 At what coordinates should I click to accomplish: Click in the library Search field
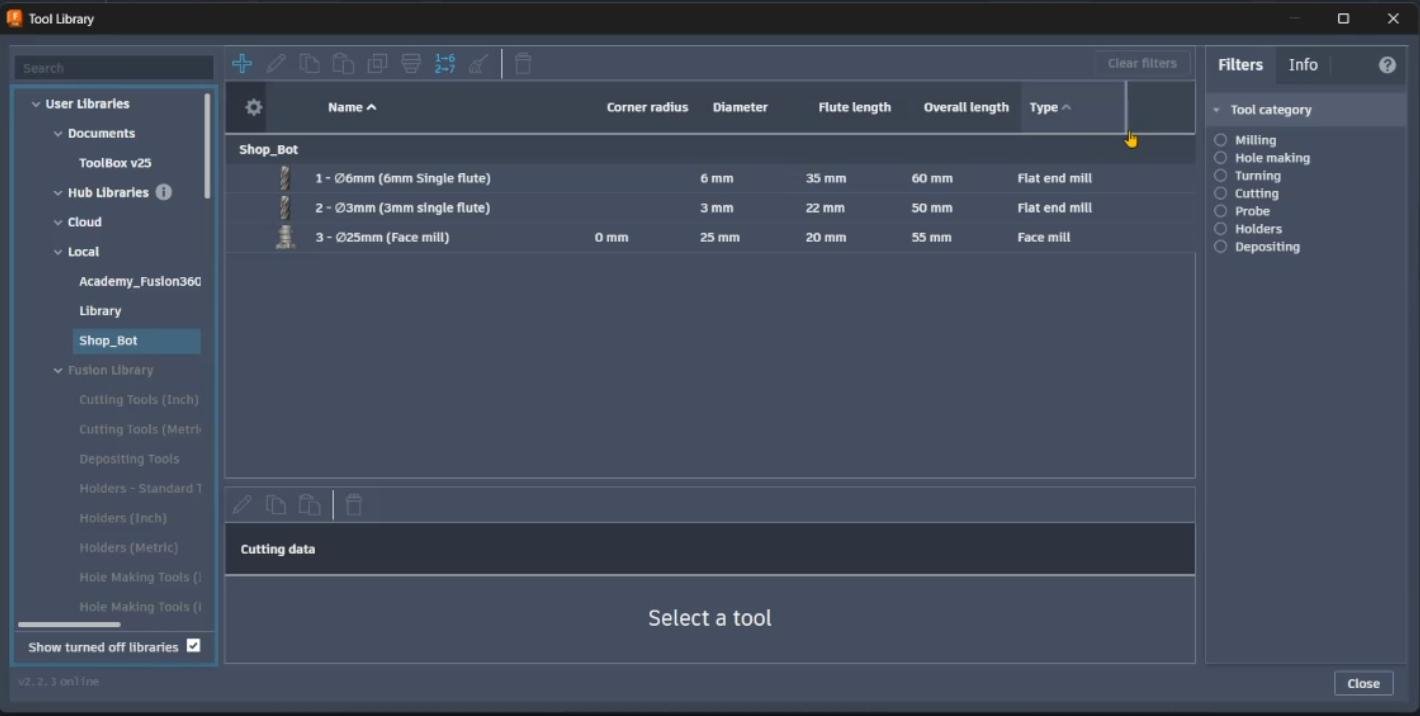pos(114,68)
